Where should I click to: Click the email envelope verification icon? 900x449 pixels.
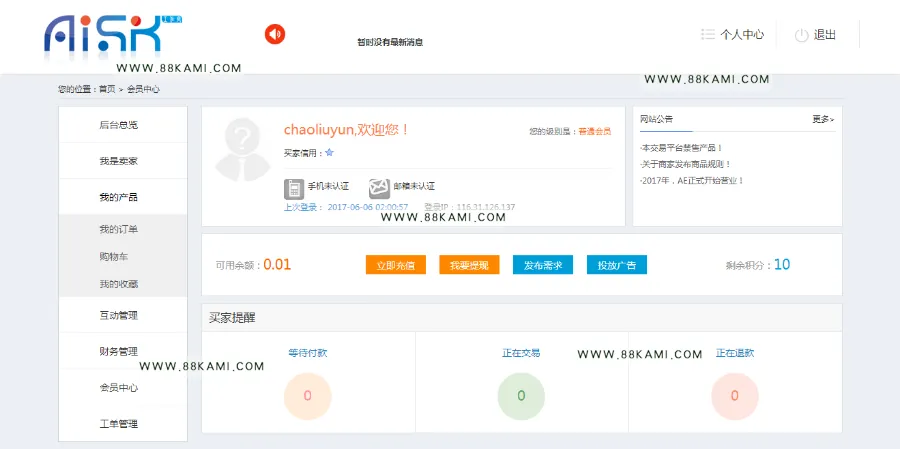click(x=379, y=188)
